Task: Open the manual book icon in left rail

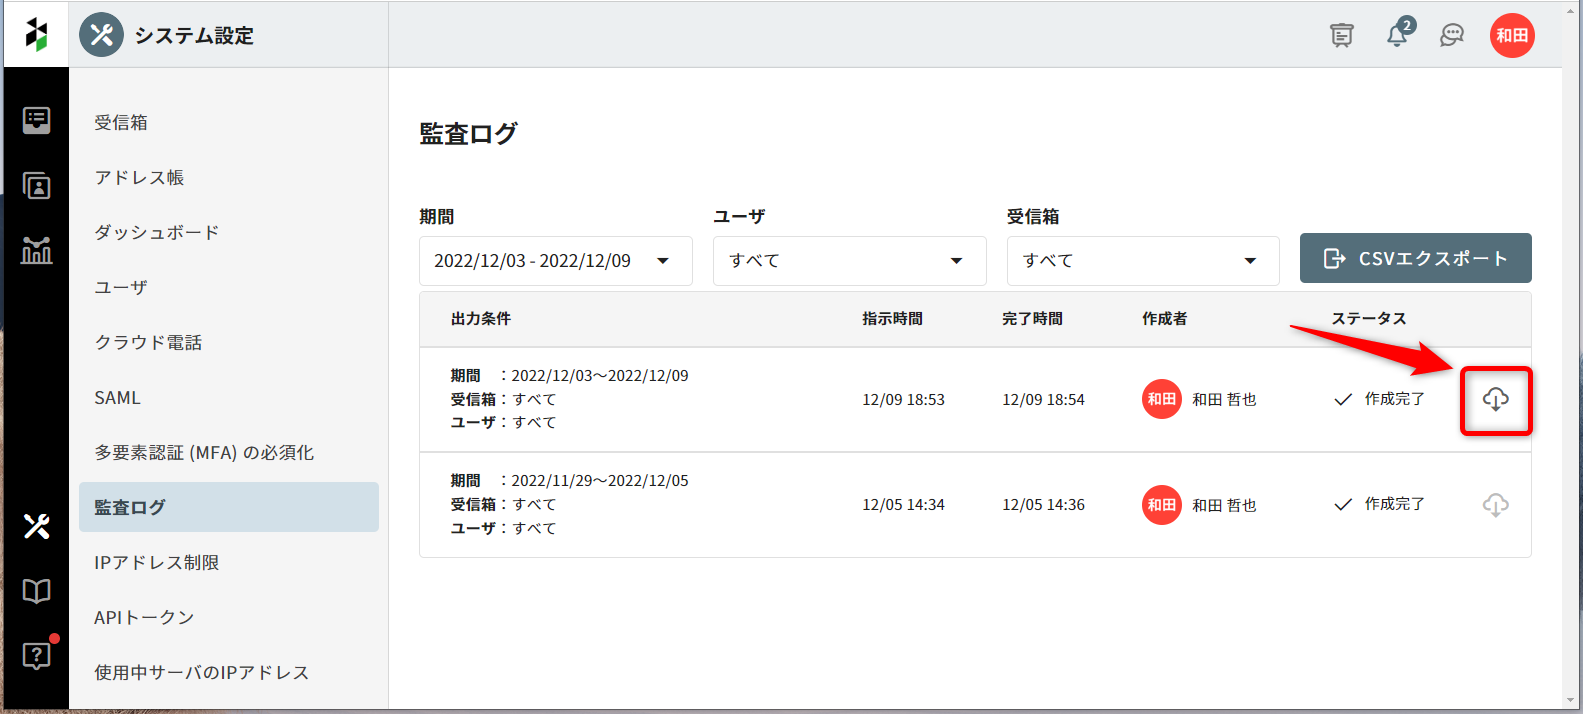Action: pyautogui.click(x=36, y=591)
